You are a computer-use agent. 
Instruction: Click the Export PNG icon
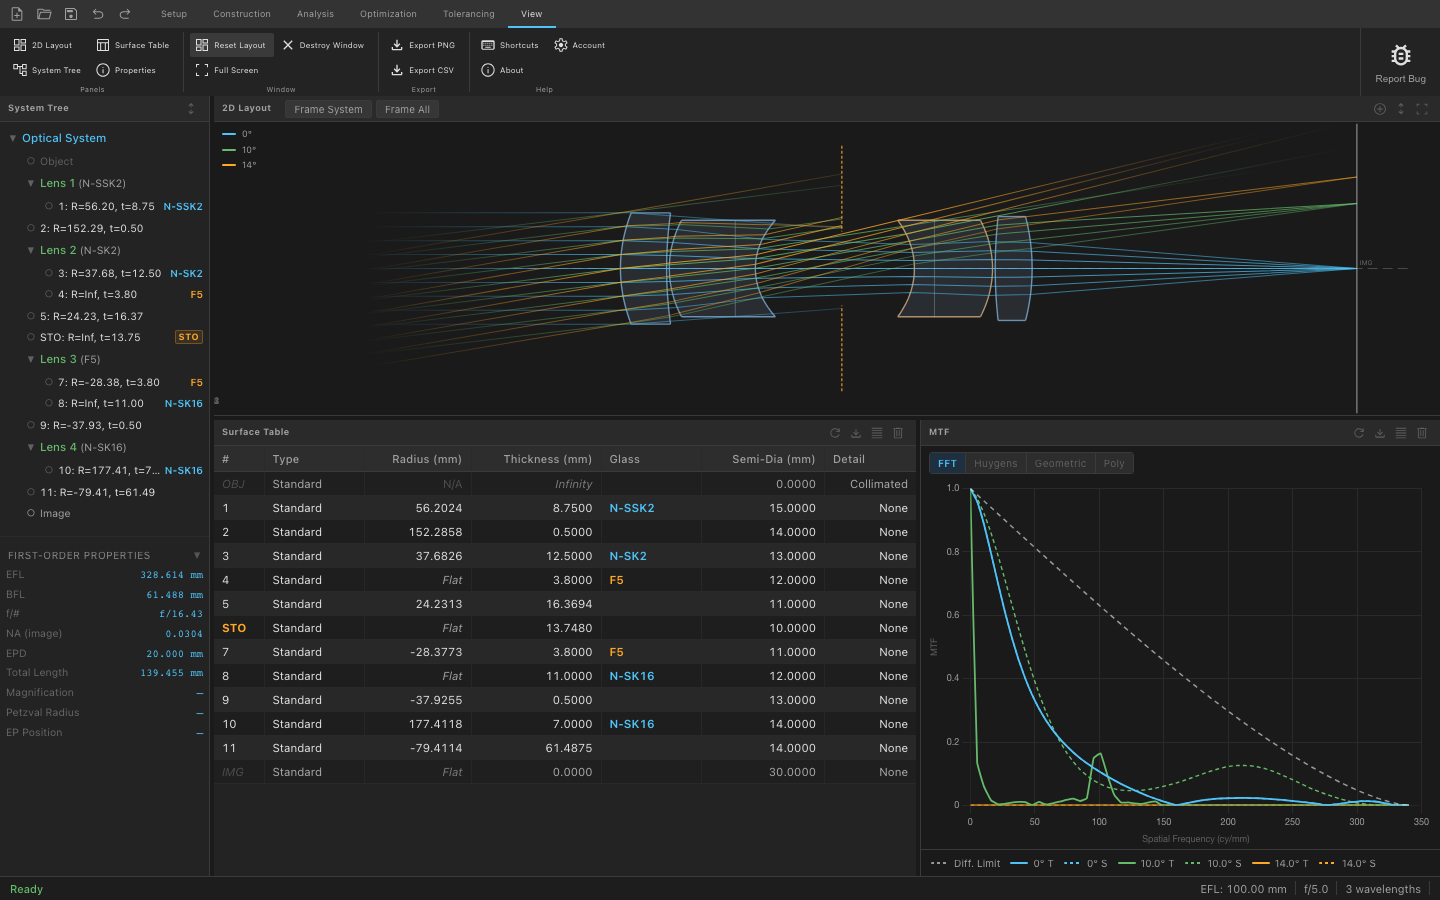point(397,45)
